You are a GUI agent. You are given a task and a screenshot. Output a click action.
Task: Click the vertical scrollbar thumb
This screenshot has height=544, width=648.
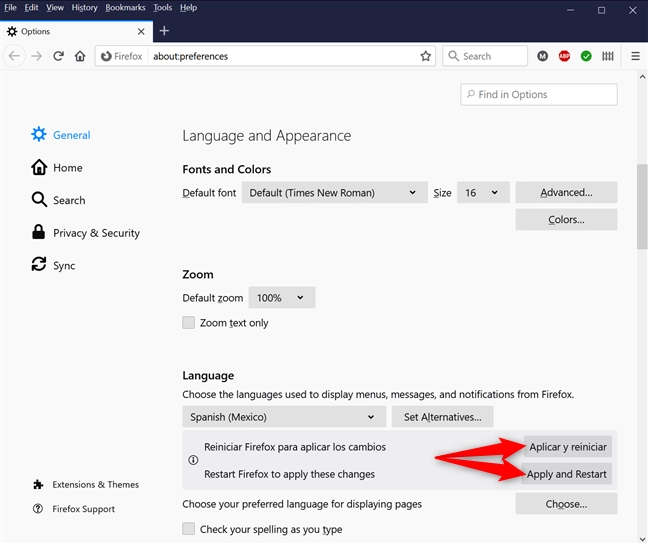(x=642, y=207)
